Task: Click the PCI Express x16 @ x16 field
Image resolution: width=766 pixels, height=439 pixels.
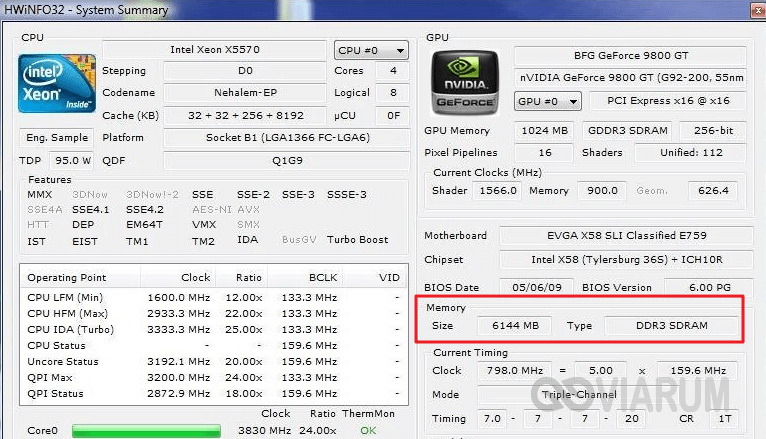Action: (x=668, y=101)
